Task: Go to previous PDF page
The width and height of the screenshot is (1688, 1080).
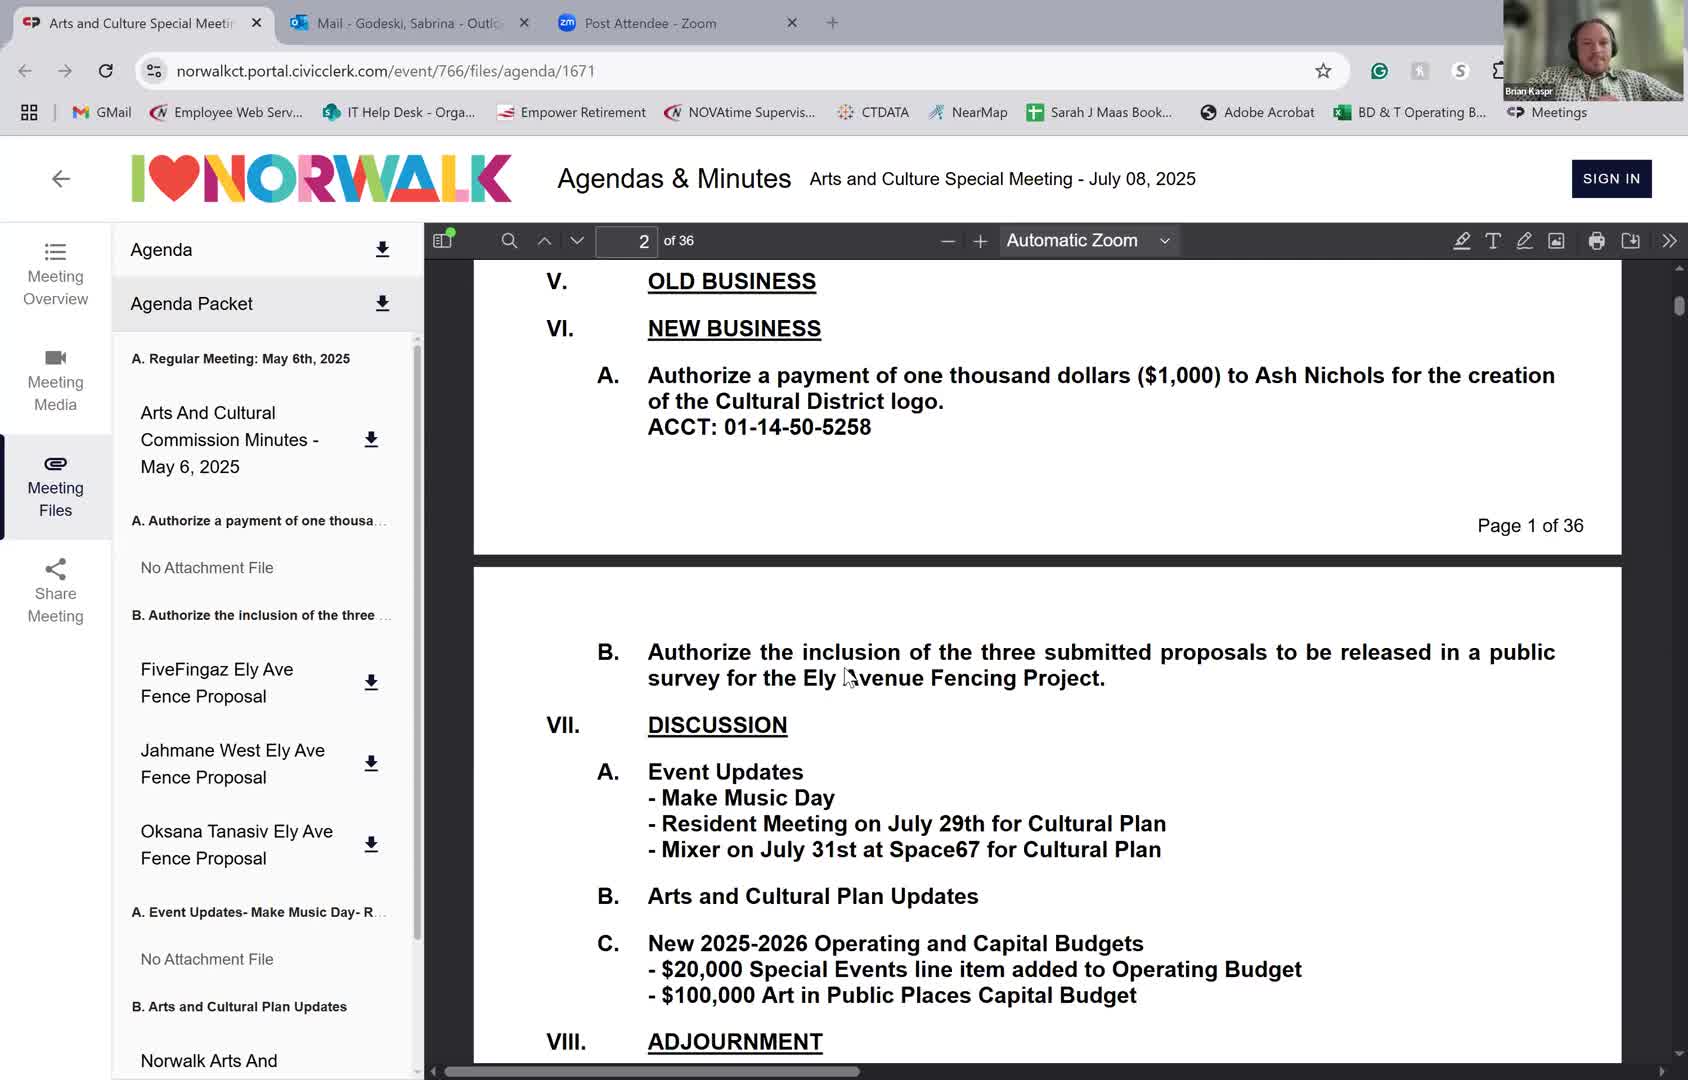Action: click(x=544, y=241)
